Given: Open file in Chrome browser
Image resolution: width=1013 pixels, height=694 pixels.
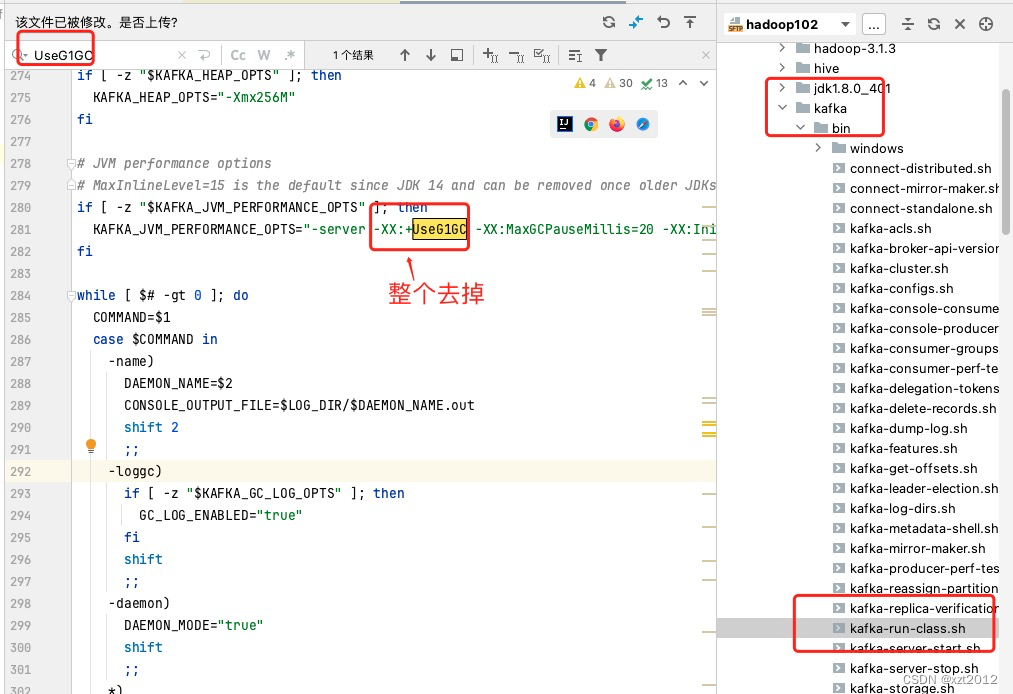Looking at the screenshot, I should click(590, 124).
